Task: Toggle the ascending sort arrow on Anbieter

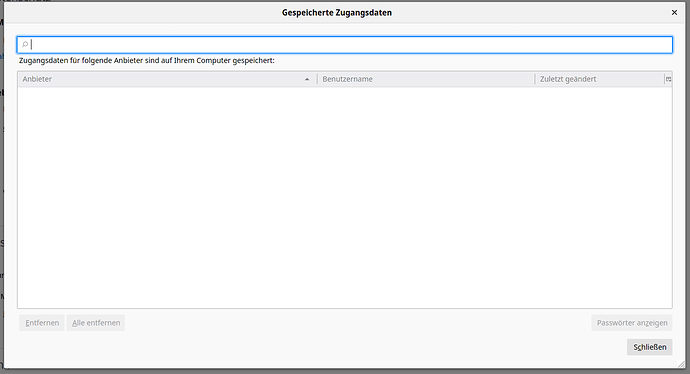Action: click(x=307, y=80)
